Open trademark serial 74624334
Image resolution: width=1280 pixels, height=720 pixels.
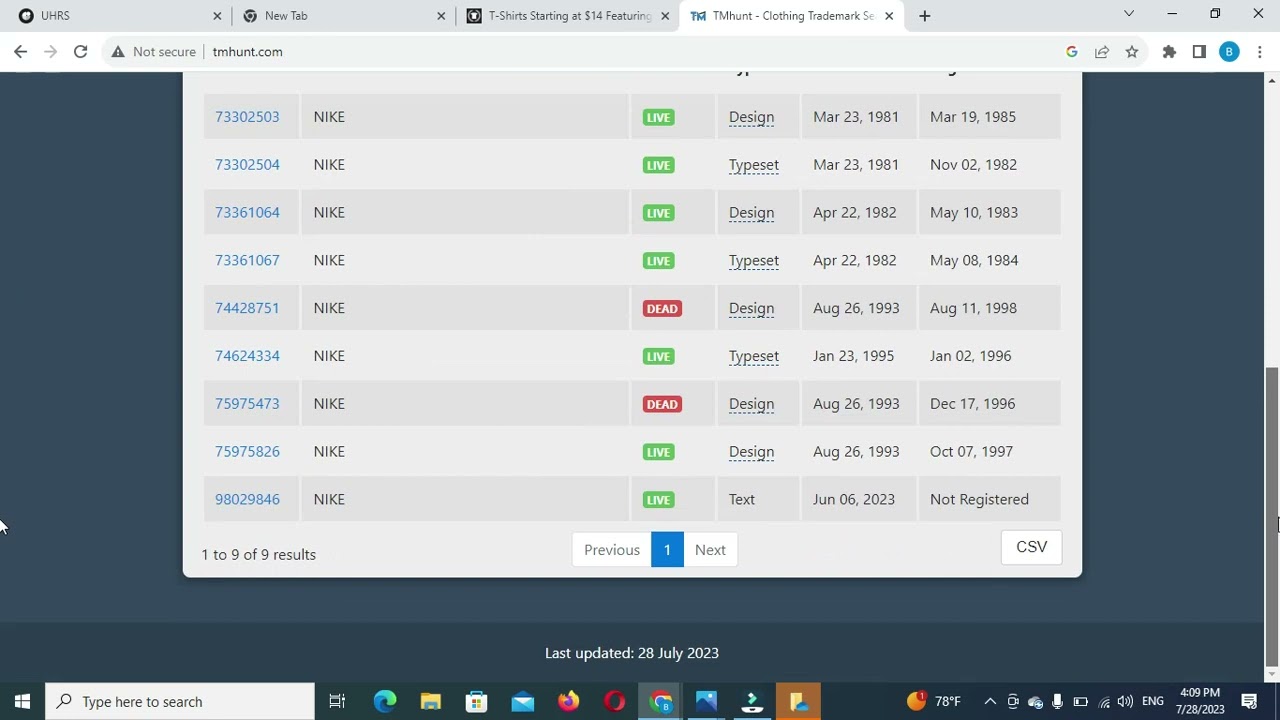(247, 356)
